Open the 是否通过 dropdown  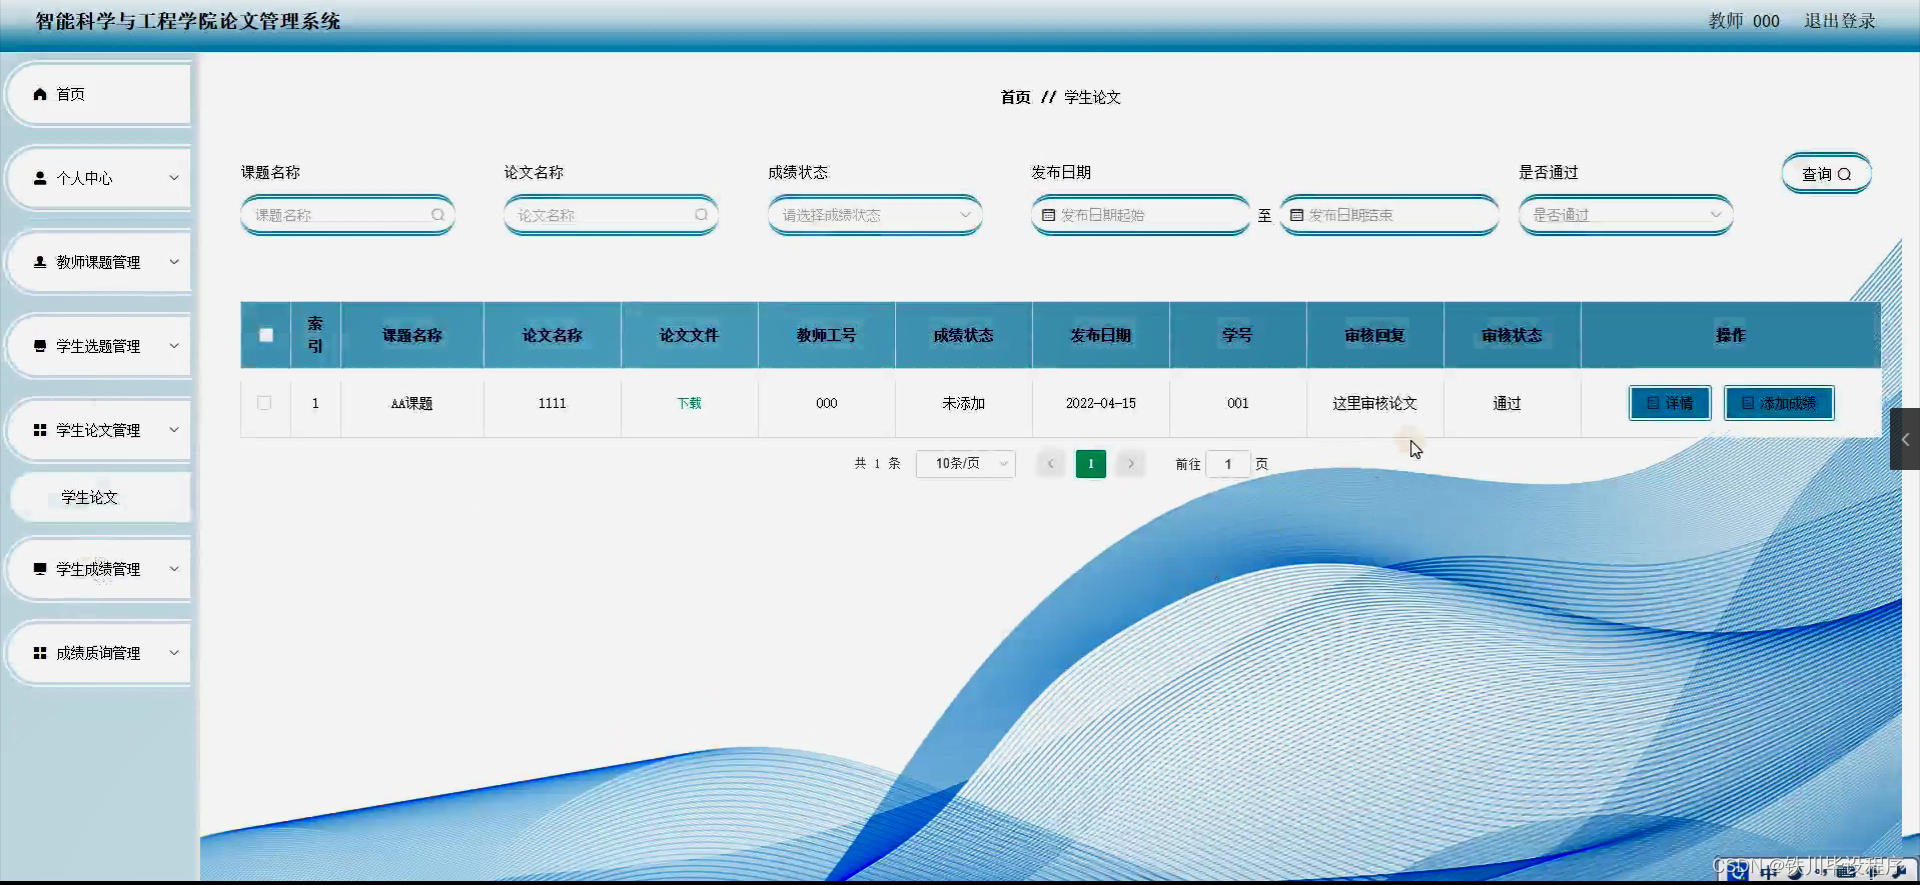(x=1626, y=215)
